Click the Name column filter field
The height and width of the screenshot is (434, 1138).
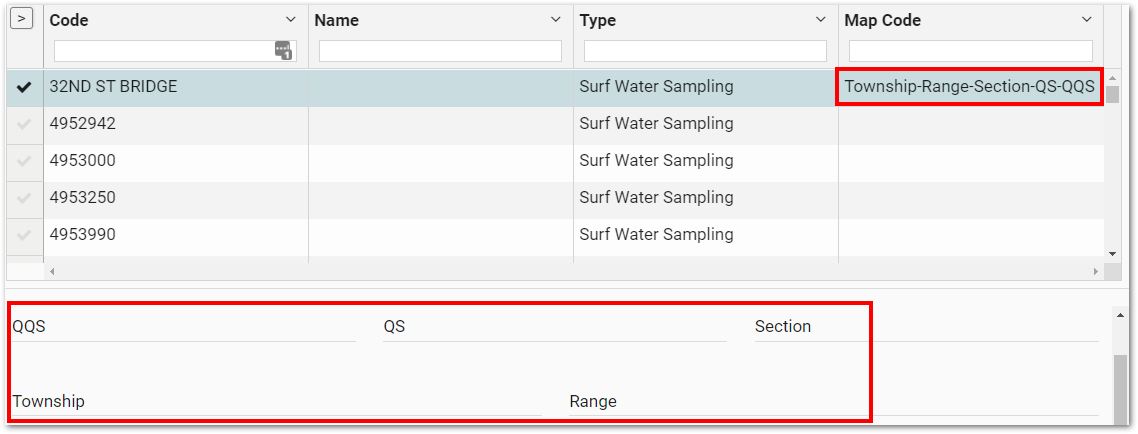[x=440, y=50]
